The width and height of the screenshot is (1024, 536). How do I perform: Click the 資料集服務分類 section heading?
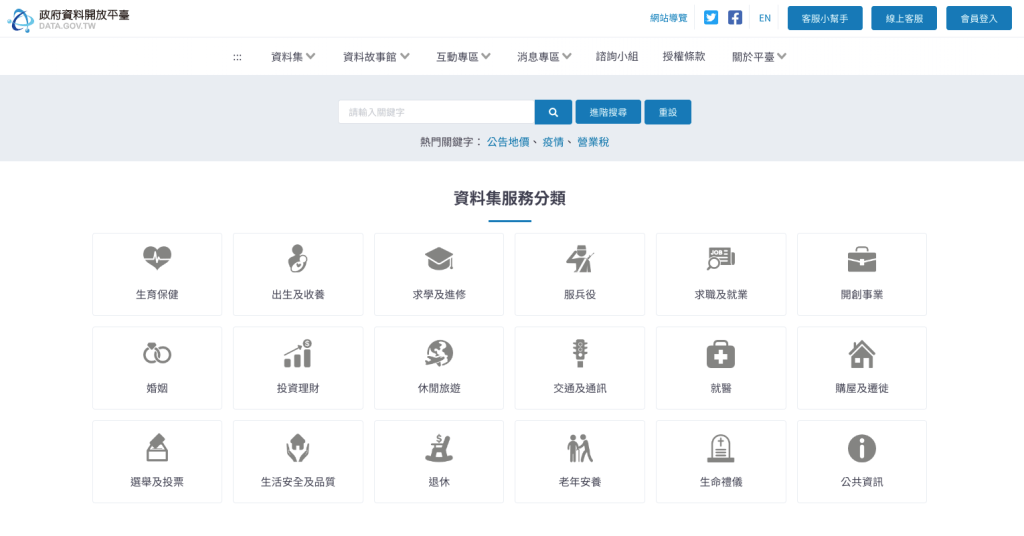tap(509, 198)
